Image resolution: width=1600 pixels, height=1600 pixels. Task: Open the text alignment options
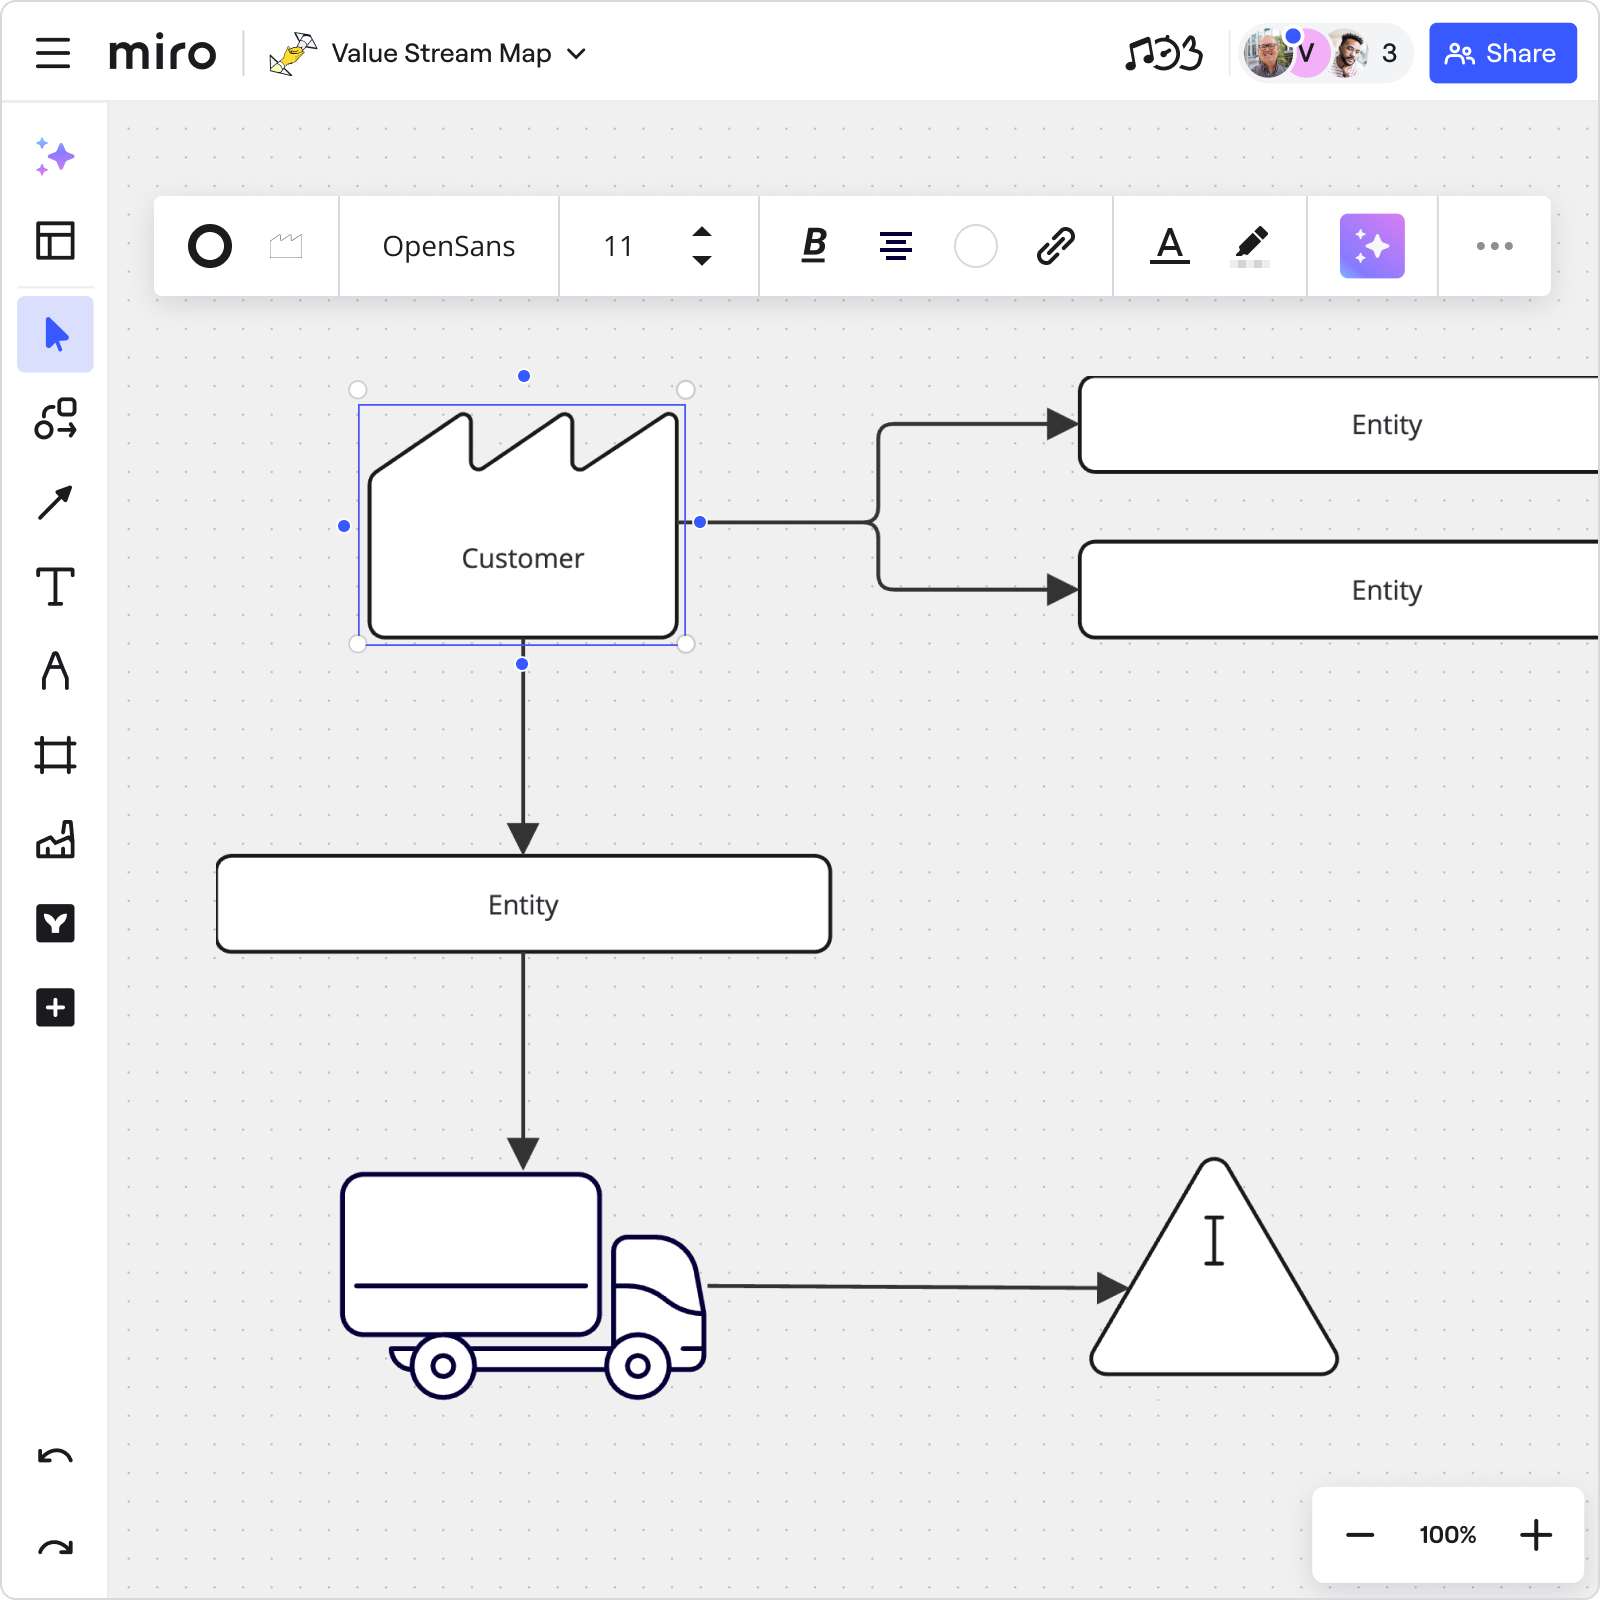click(895, 246)
